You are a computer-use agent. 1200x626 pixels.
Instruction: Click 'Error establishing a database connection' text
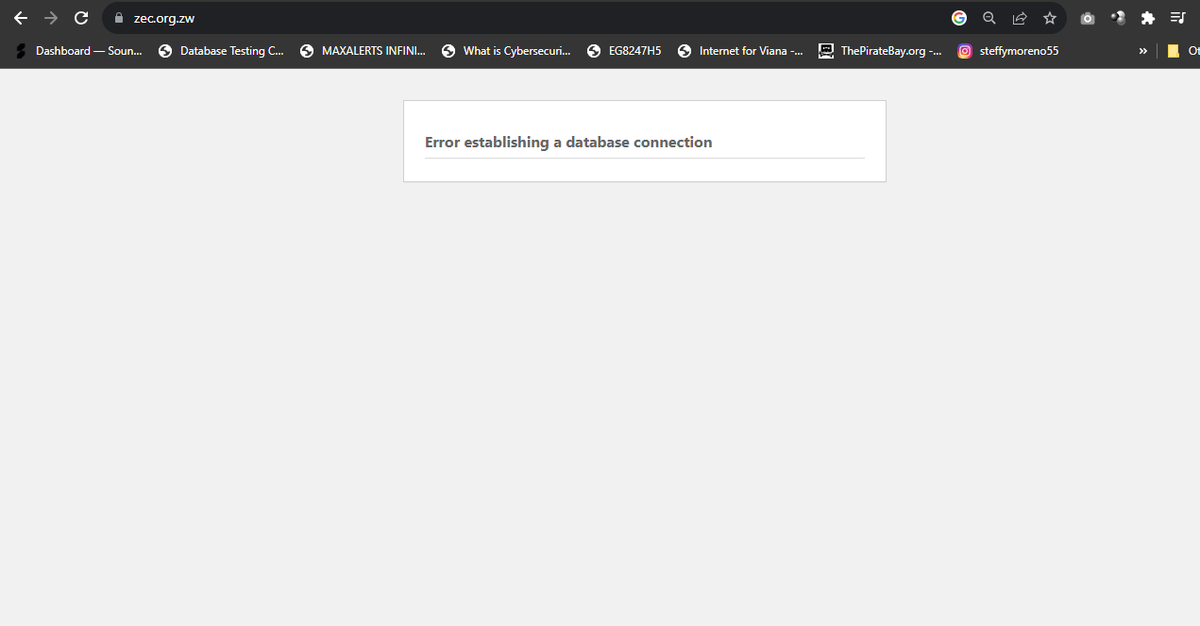(568, 142)
